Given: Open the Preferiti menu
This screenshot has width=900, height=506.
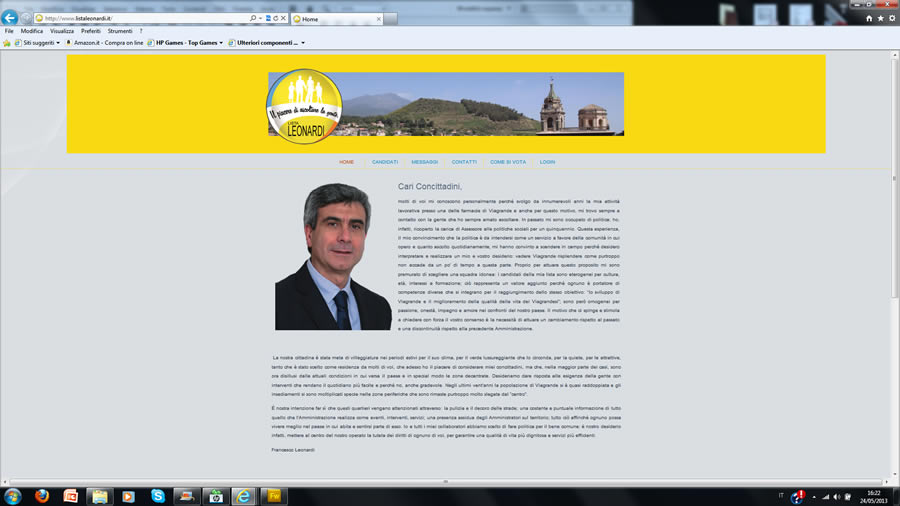Looking at the screenshot, I should (x=91, y=31).
